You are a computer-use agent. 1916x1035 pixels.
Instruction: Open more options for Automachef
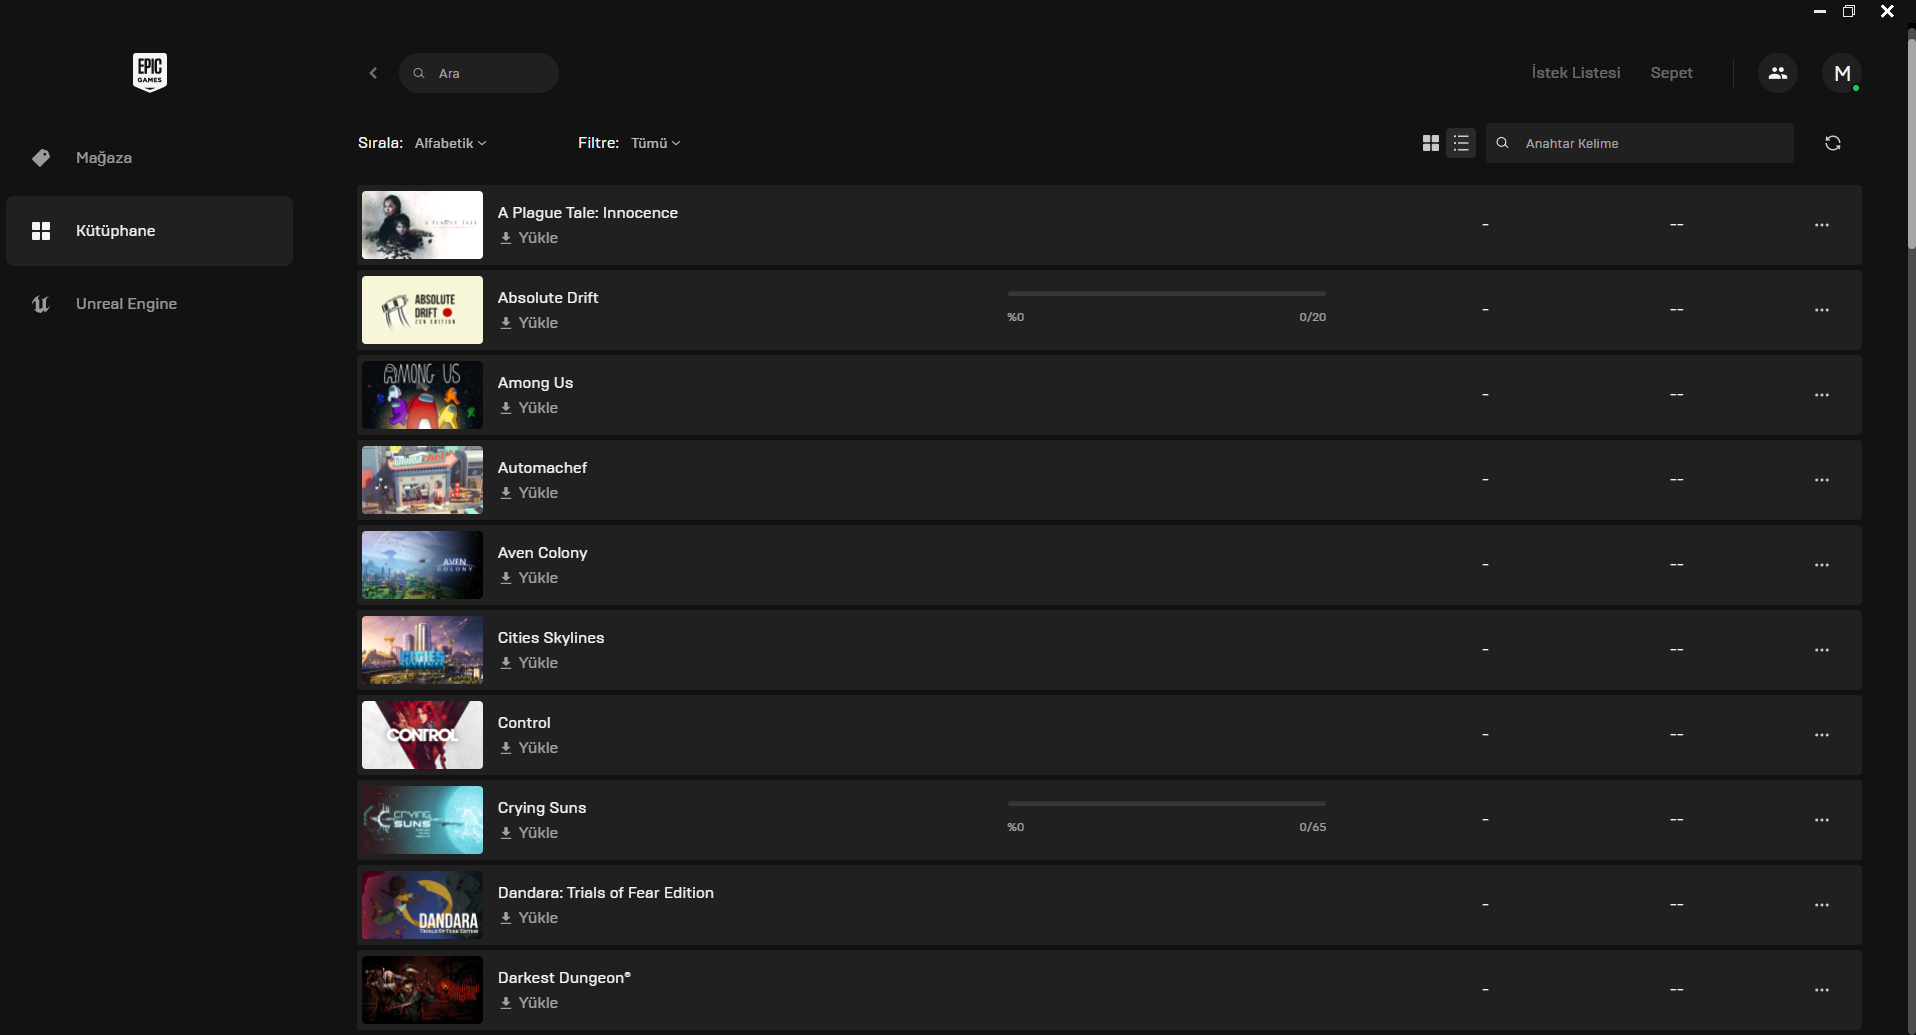[x=1822, y=480]
